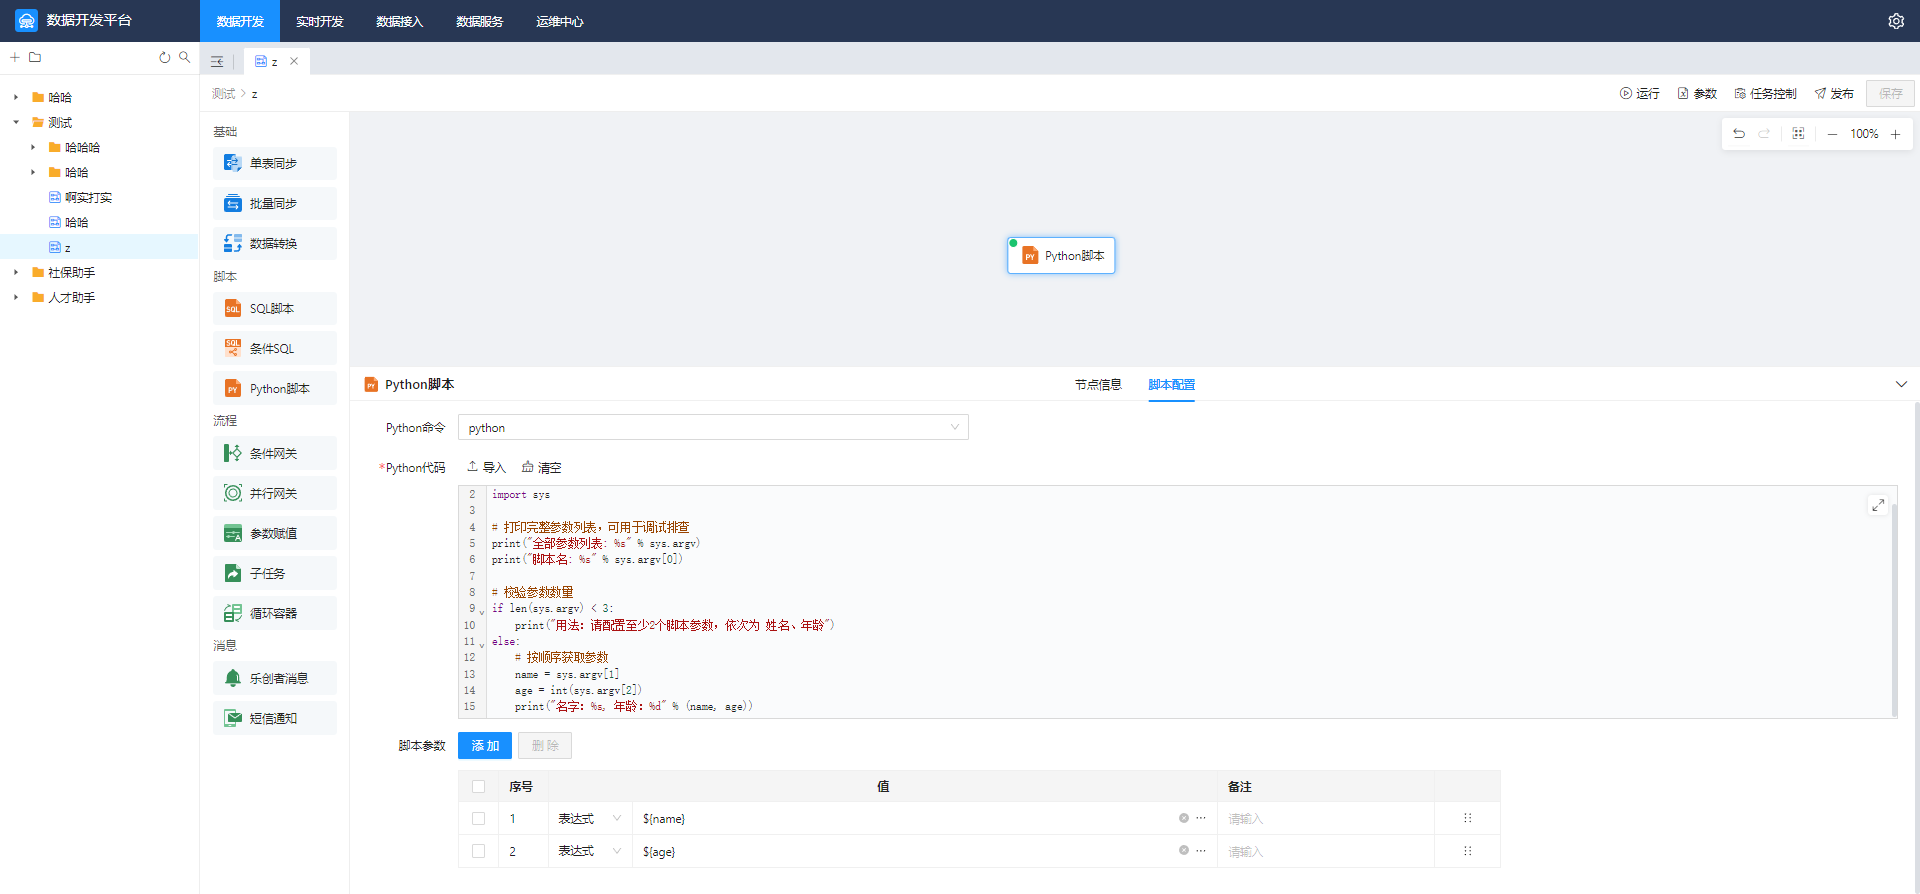Viewport: 1920px width, 894px height.
Task: Select the Python脚本 component in sidebar
Action: [x=274, y=388]
